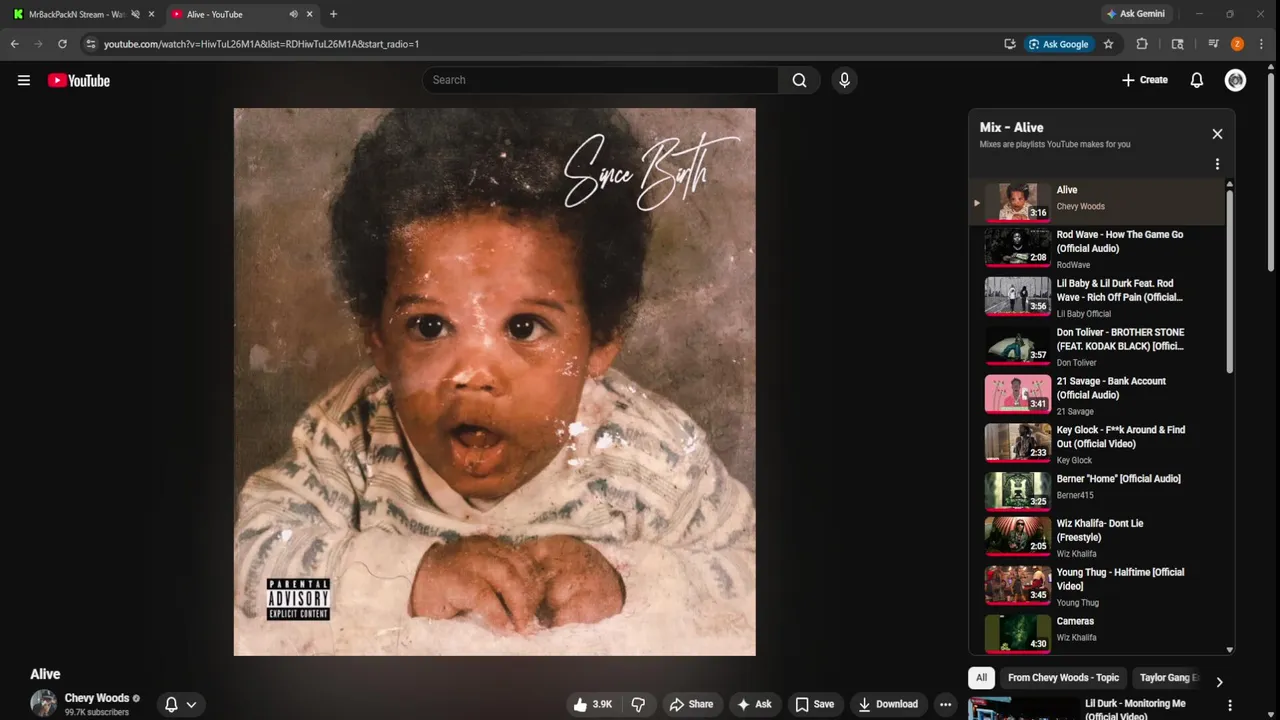
Task: Open the browser media controls icon
Action: pyautogui.click(x=1213, y=44)
